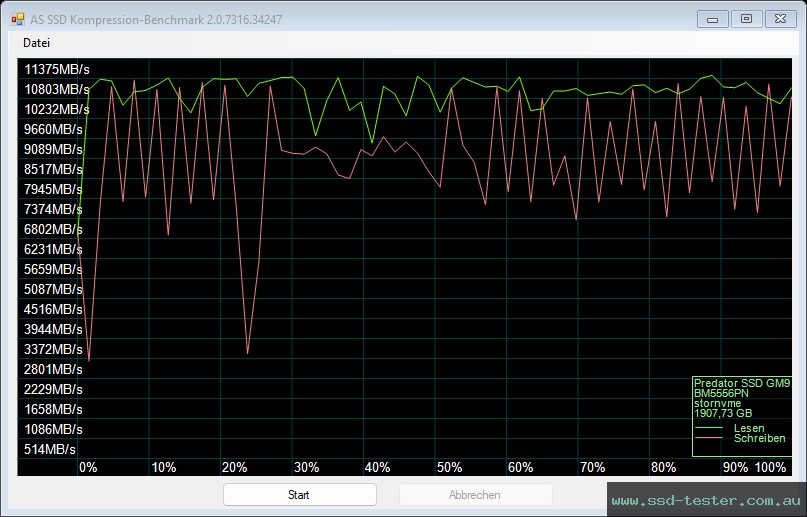The image size is (807, 517).
Task: Click the 60% x-axis label
Action: (x=520, y=468)
